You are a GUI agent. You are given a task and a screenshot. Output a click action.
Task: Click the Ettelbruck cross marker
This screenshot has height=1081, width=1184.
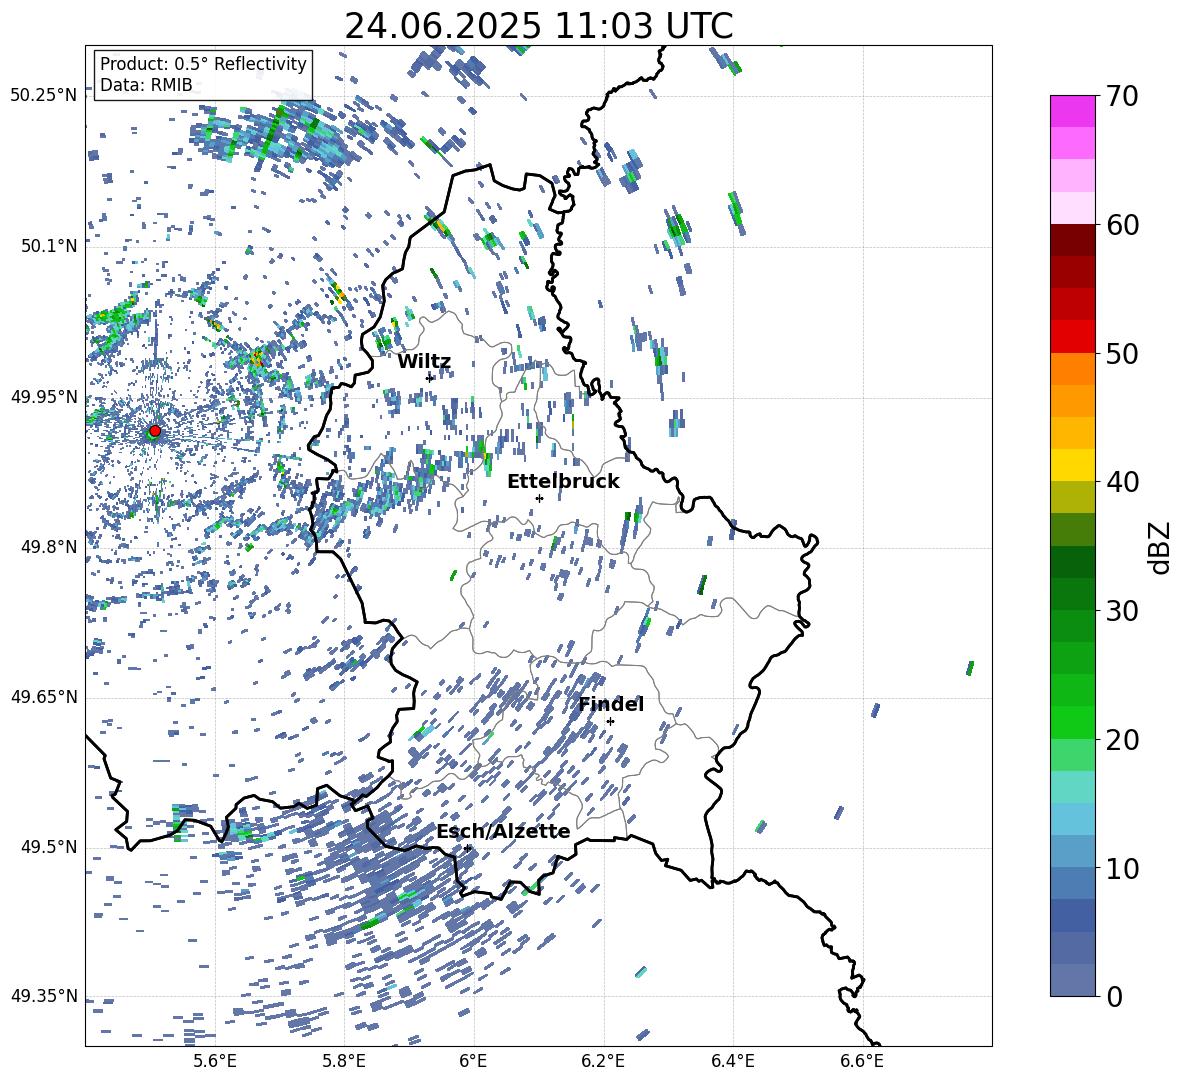[539, 498]
